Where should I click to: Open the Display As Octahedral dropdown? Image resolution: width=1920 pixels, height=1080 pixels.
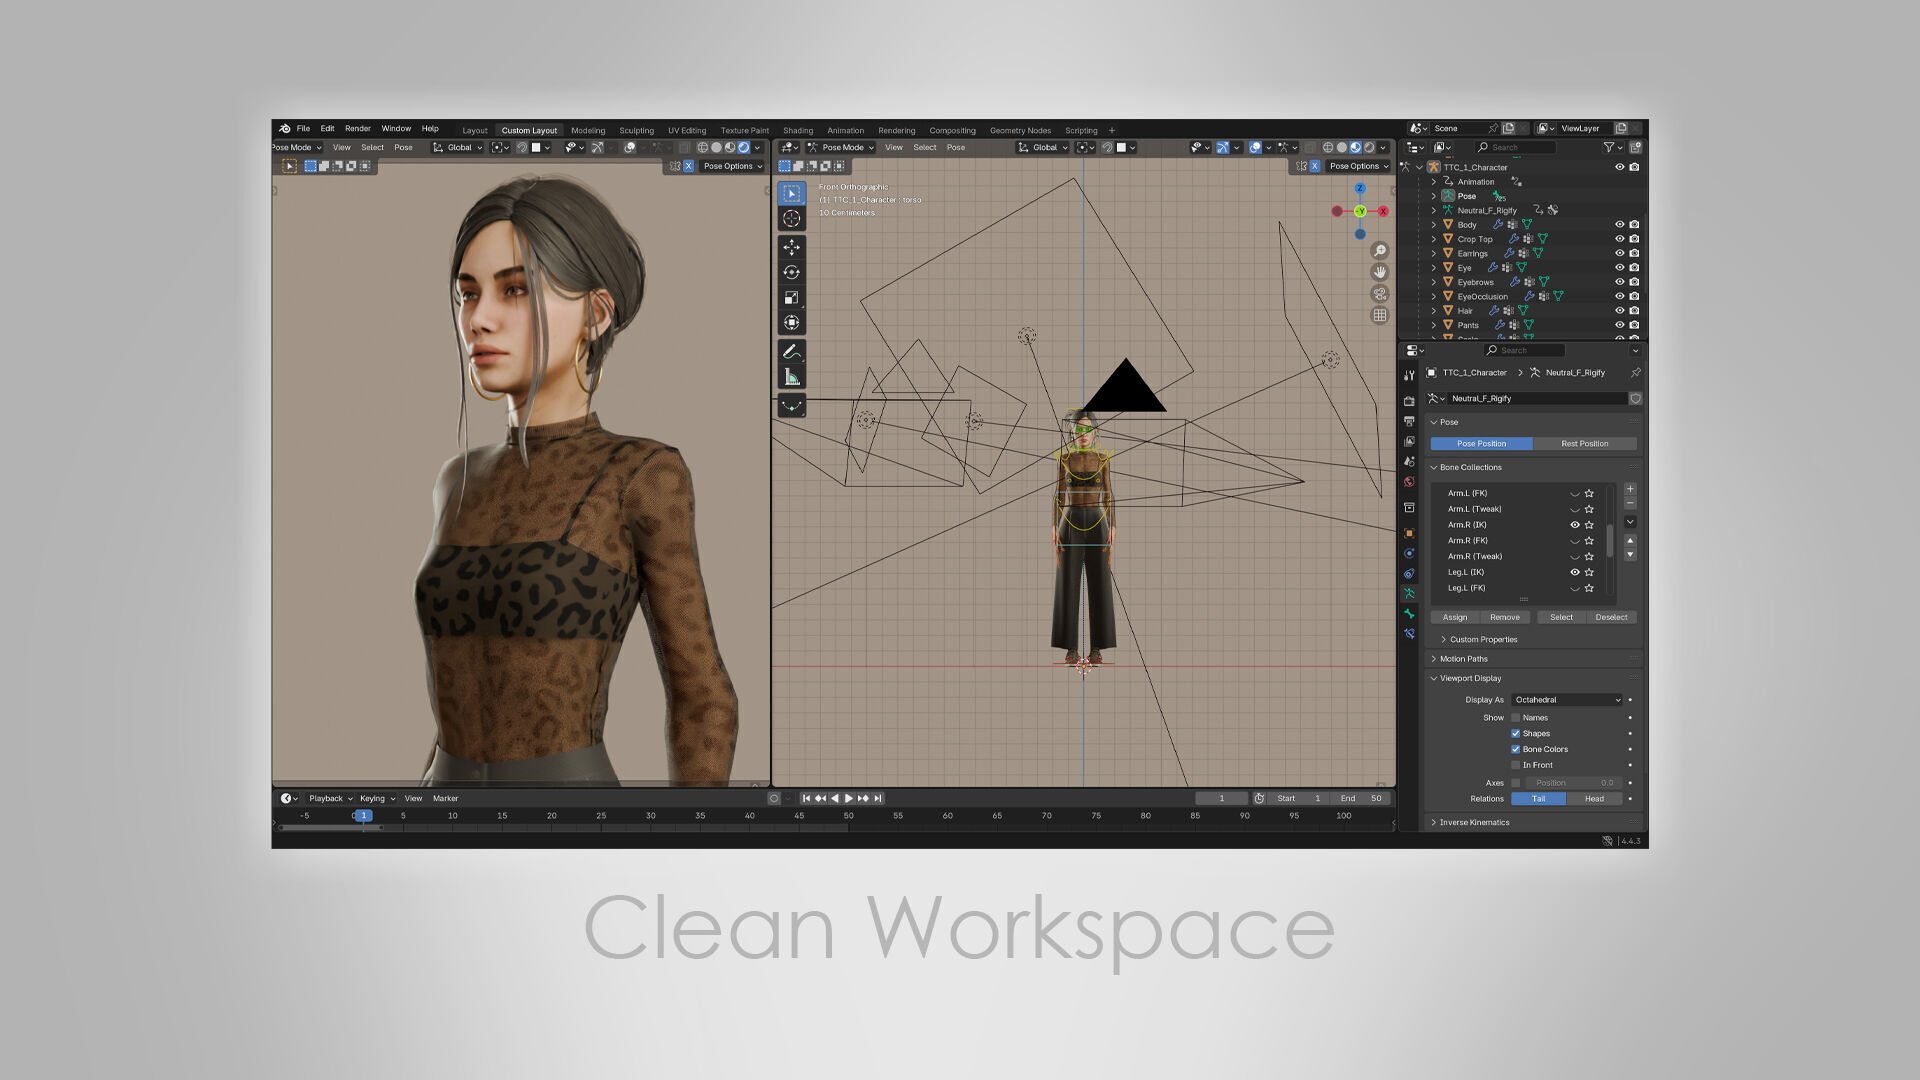point(1567,700)
